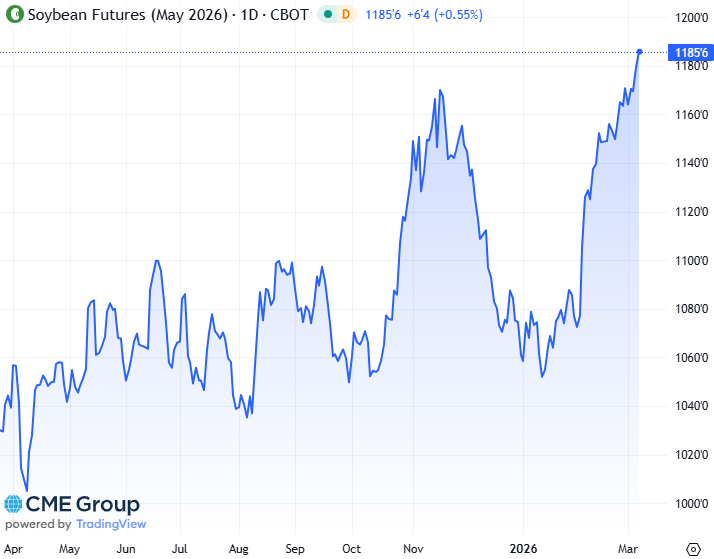The width and height of the screenshot is (714, 559).
Task: Click the Aug label on time axis
Action: click(x=239, y=548)
